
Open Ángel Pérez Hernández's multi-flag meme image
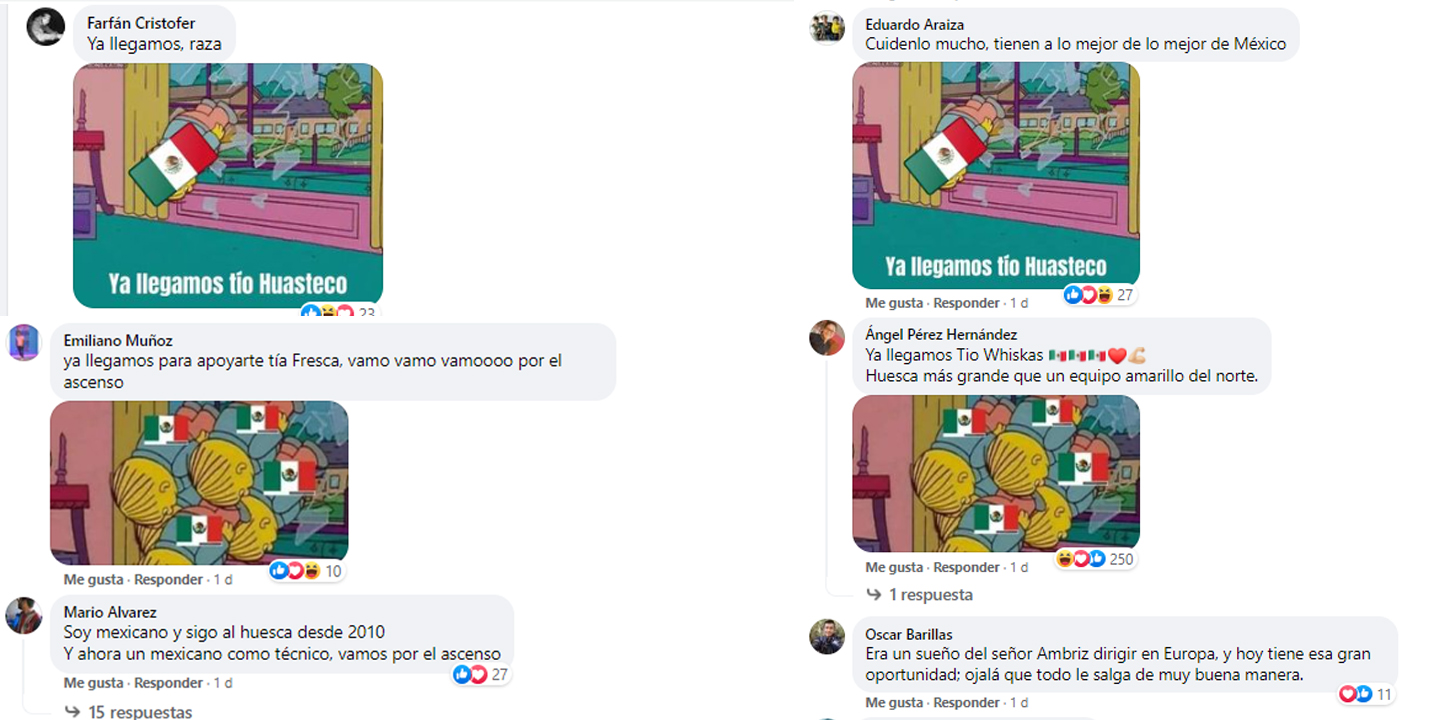point(996,473)
